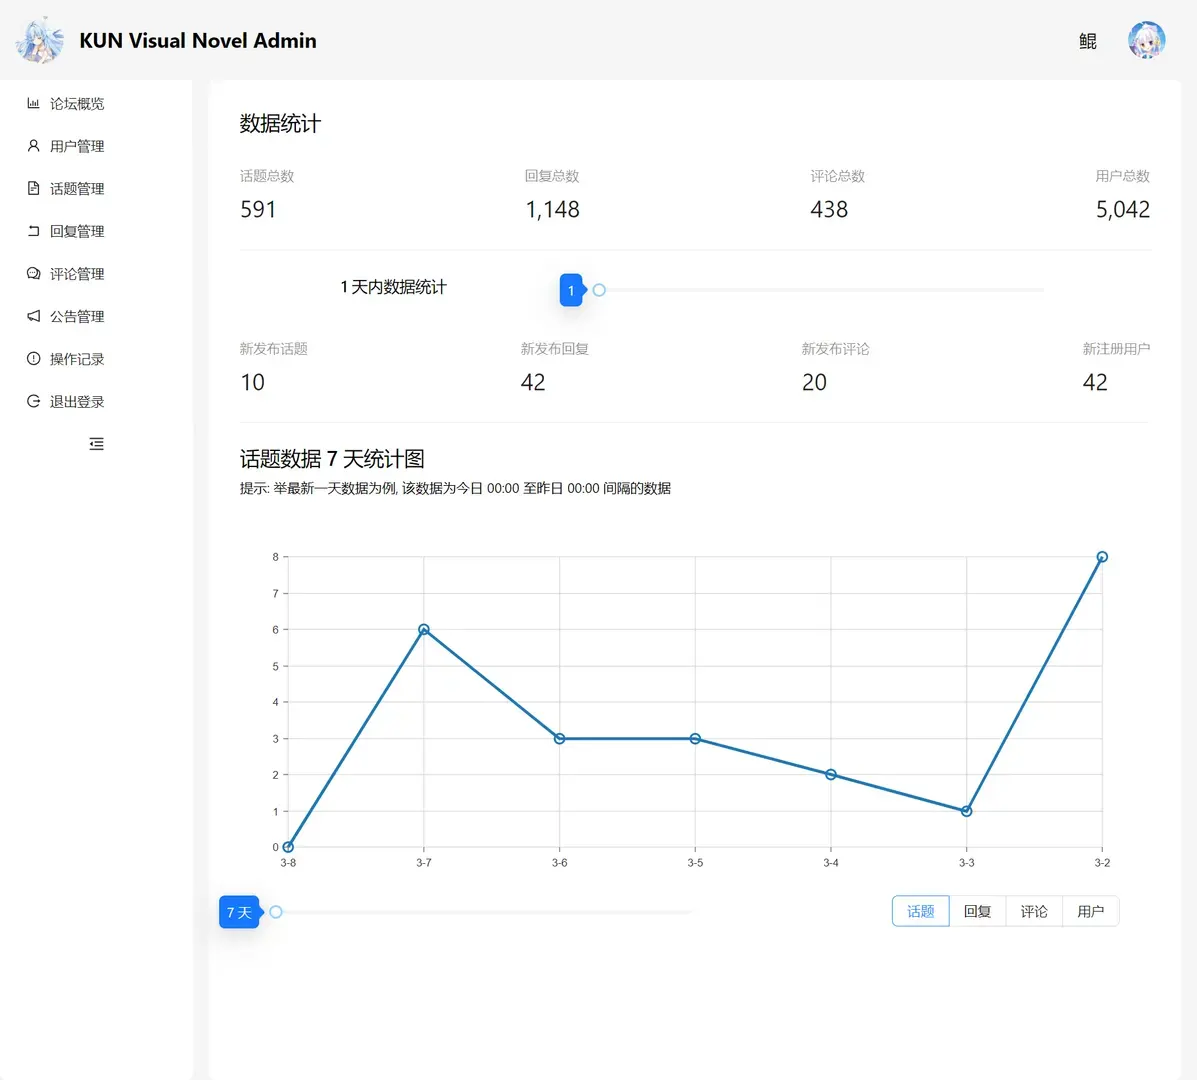This screenshot has height=1080, width=1197.
Task: Click the chart 7天 slider handle
Action: tap(276, 912)
